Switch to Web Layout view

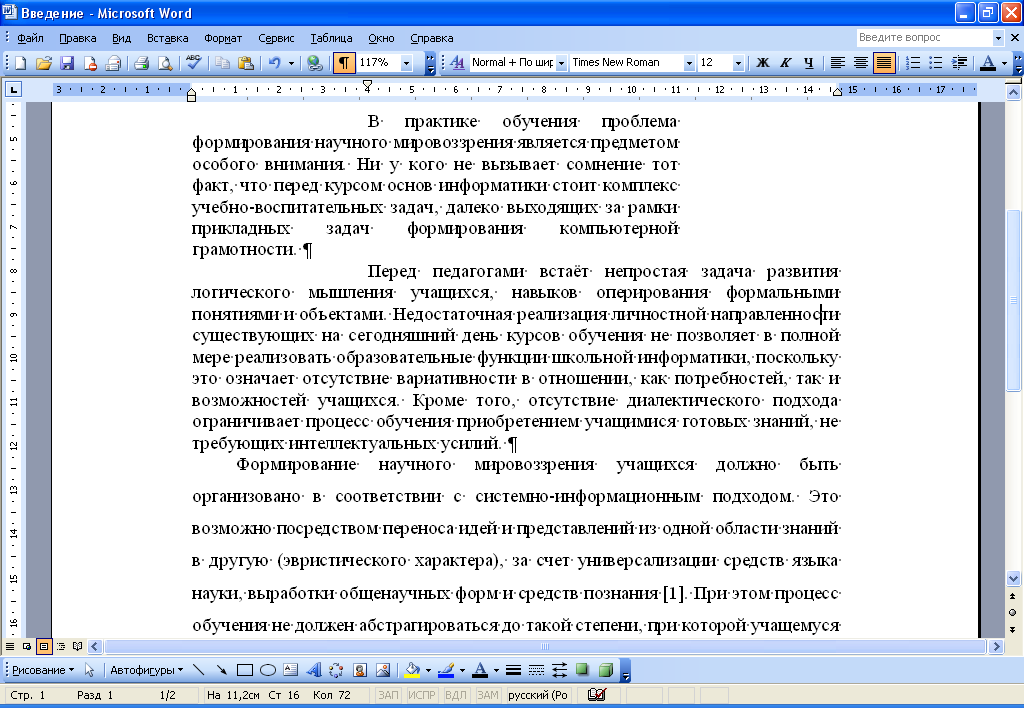click(x=27, y=647)
